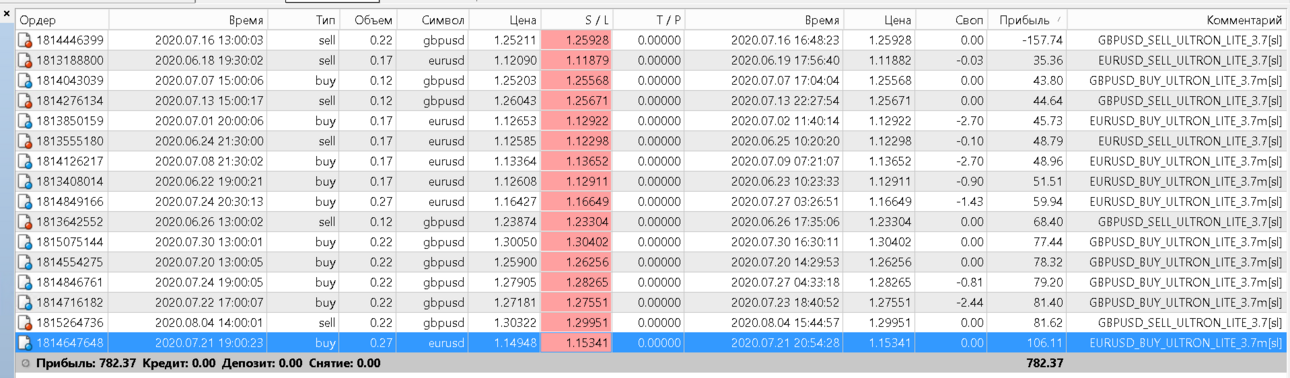Click the order icon for 1815264736
1290x378 pixels.
26,322
